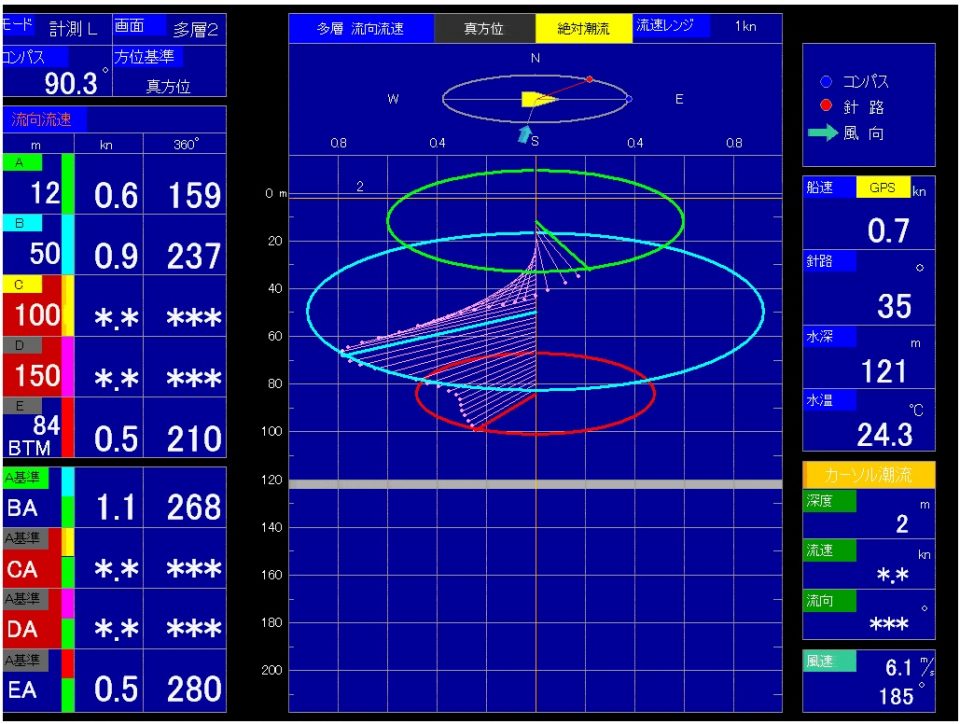960x724 pixels.
Task: Click EA direction value 280
Action: tap(194, 690)
